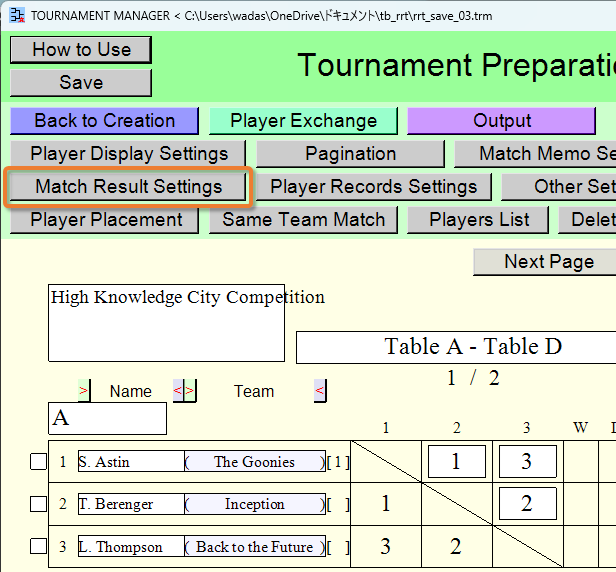Edit the Table A - Table D heading field

[x=456, y=347]
